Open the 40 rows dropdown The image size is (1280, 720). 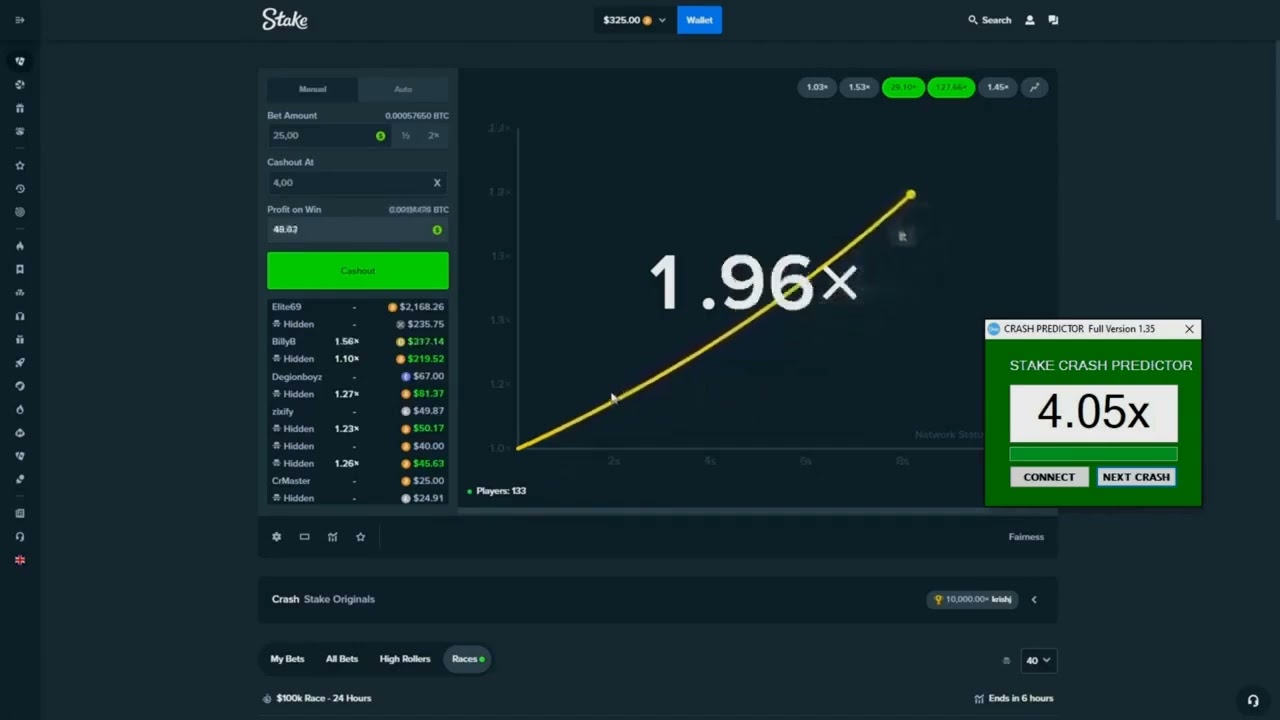(x=1037, y=660)
